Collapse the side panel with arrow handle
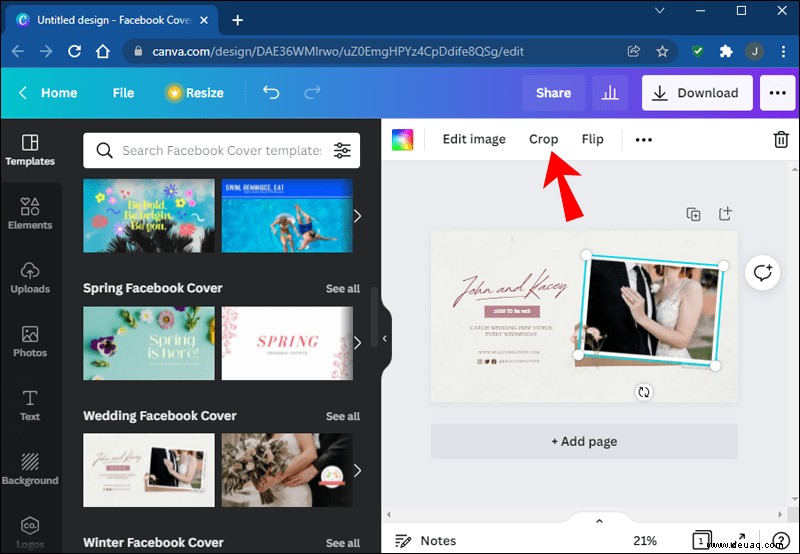This screenshot has width=800, height=554. click(x=385, y=338)
